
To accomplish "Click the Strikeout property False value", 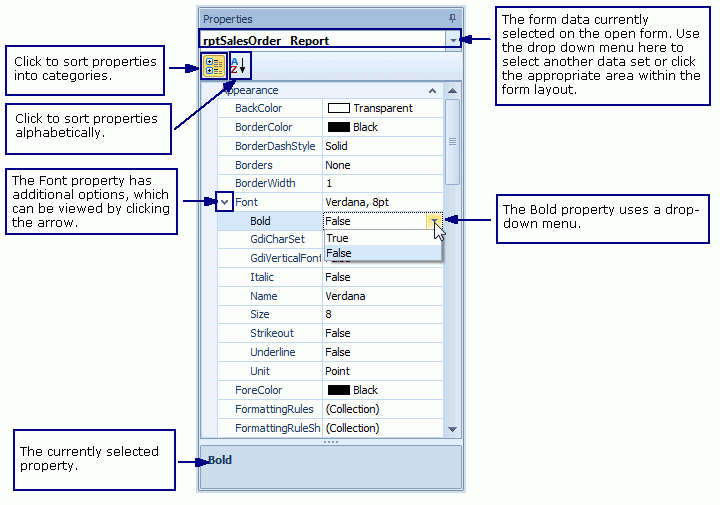I will [x=338, y=333].
